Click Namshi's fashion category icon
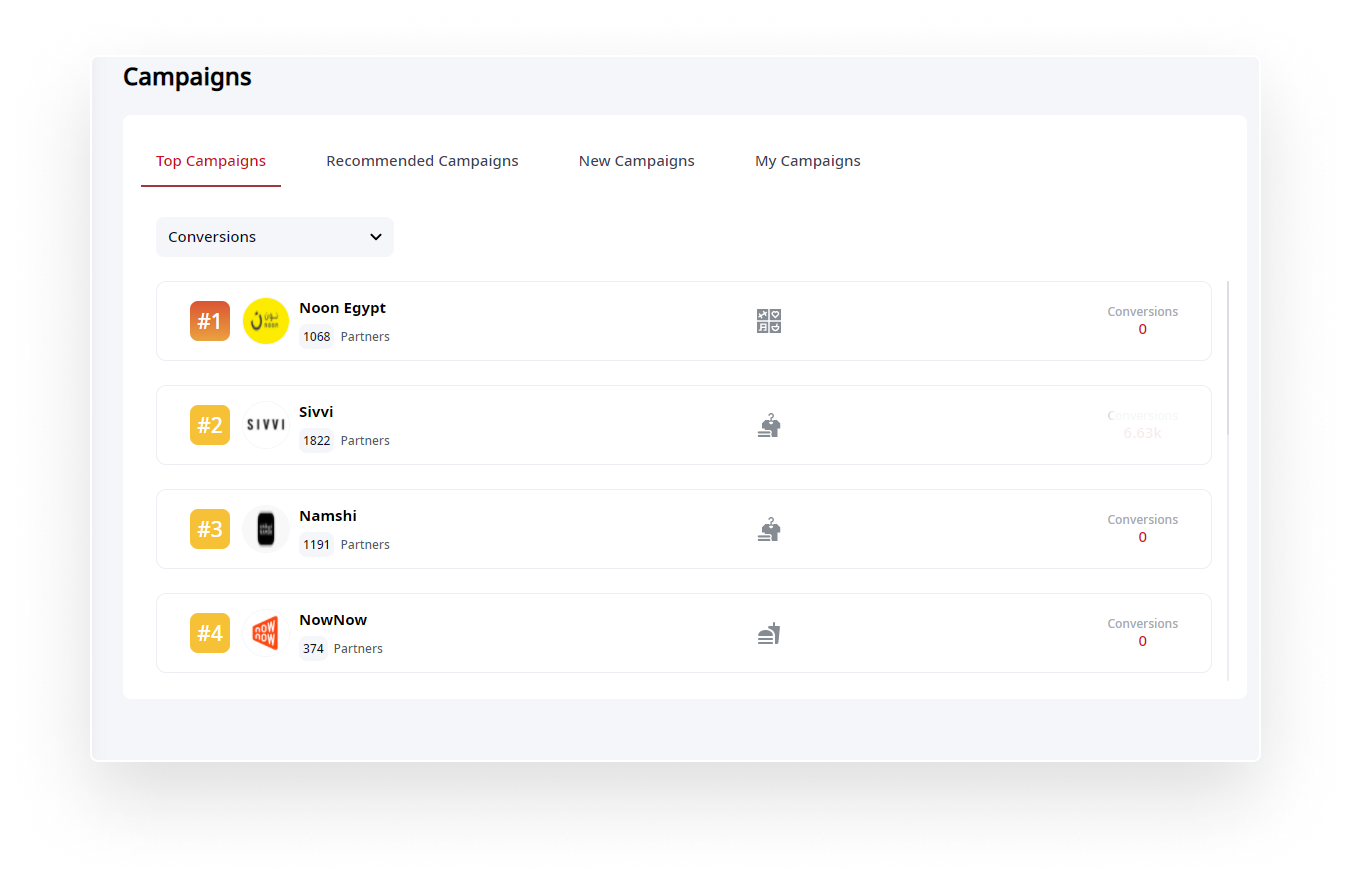Viewport: 1351px width, 887px height. point(769,530)
